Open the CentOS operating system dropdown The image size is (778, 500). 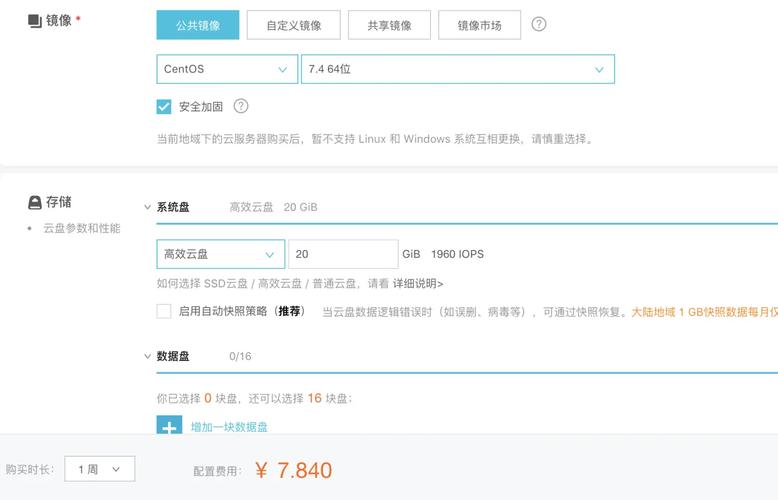coord(227,69)
